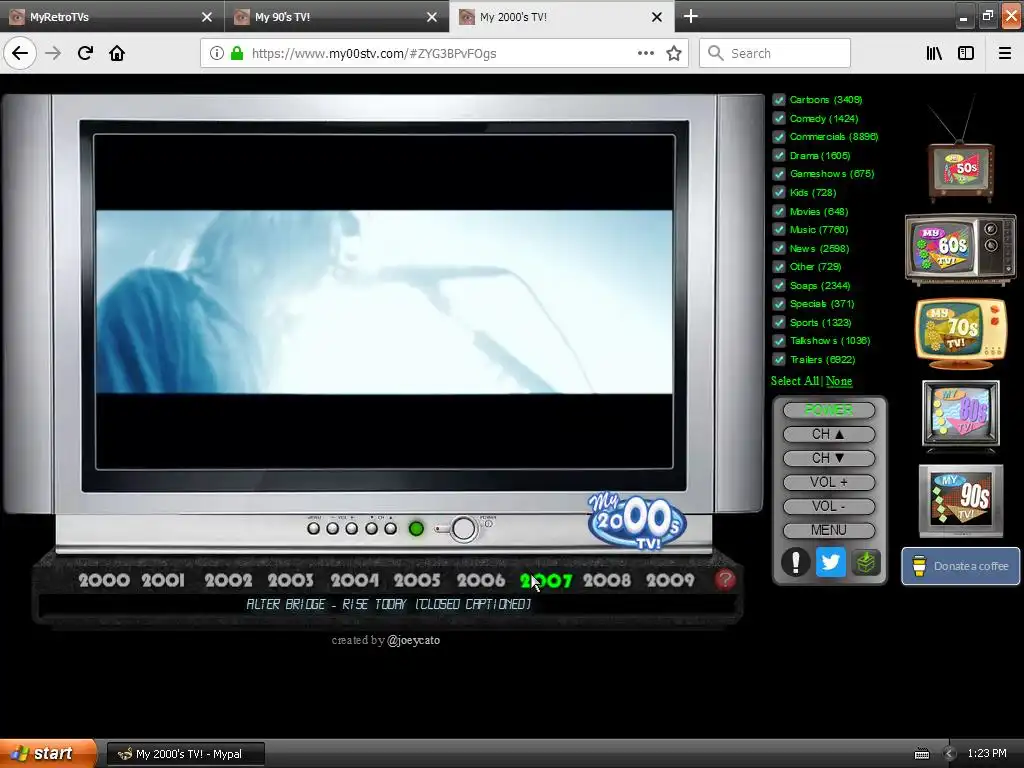
Task: Click the green power light on TV
Action: click(x=416, y=528)
